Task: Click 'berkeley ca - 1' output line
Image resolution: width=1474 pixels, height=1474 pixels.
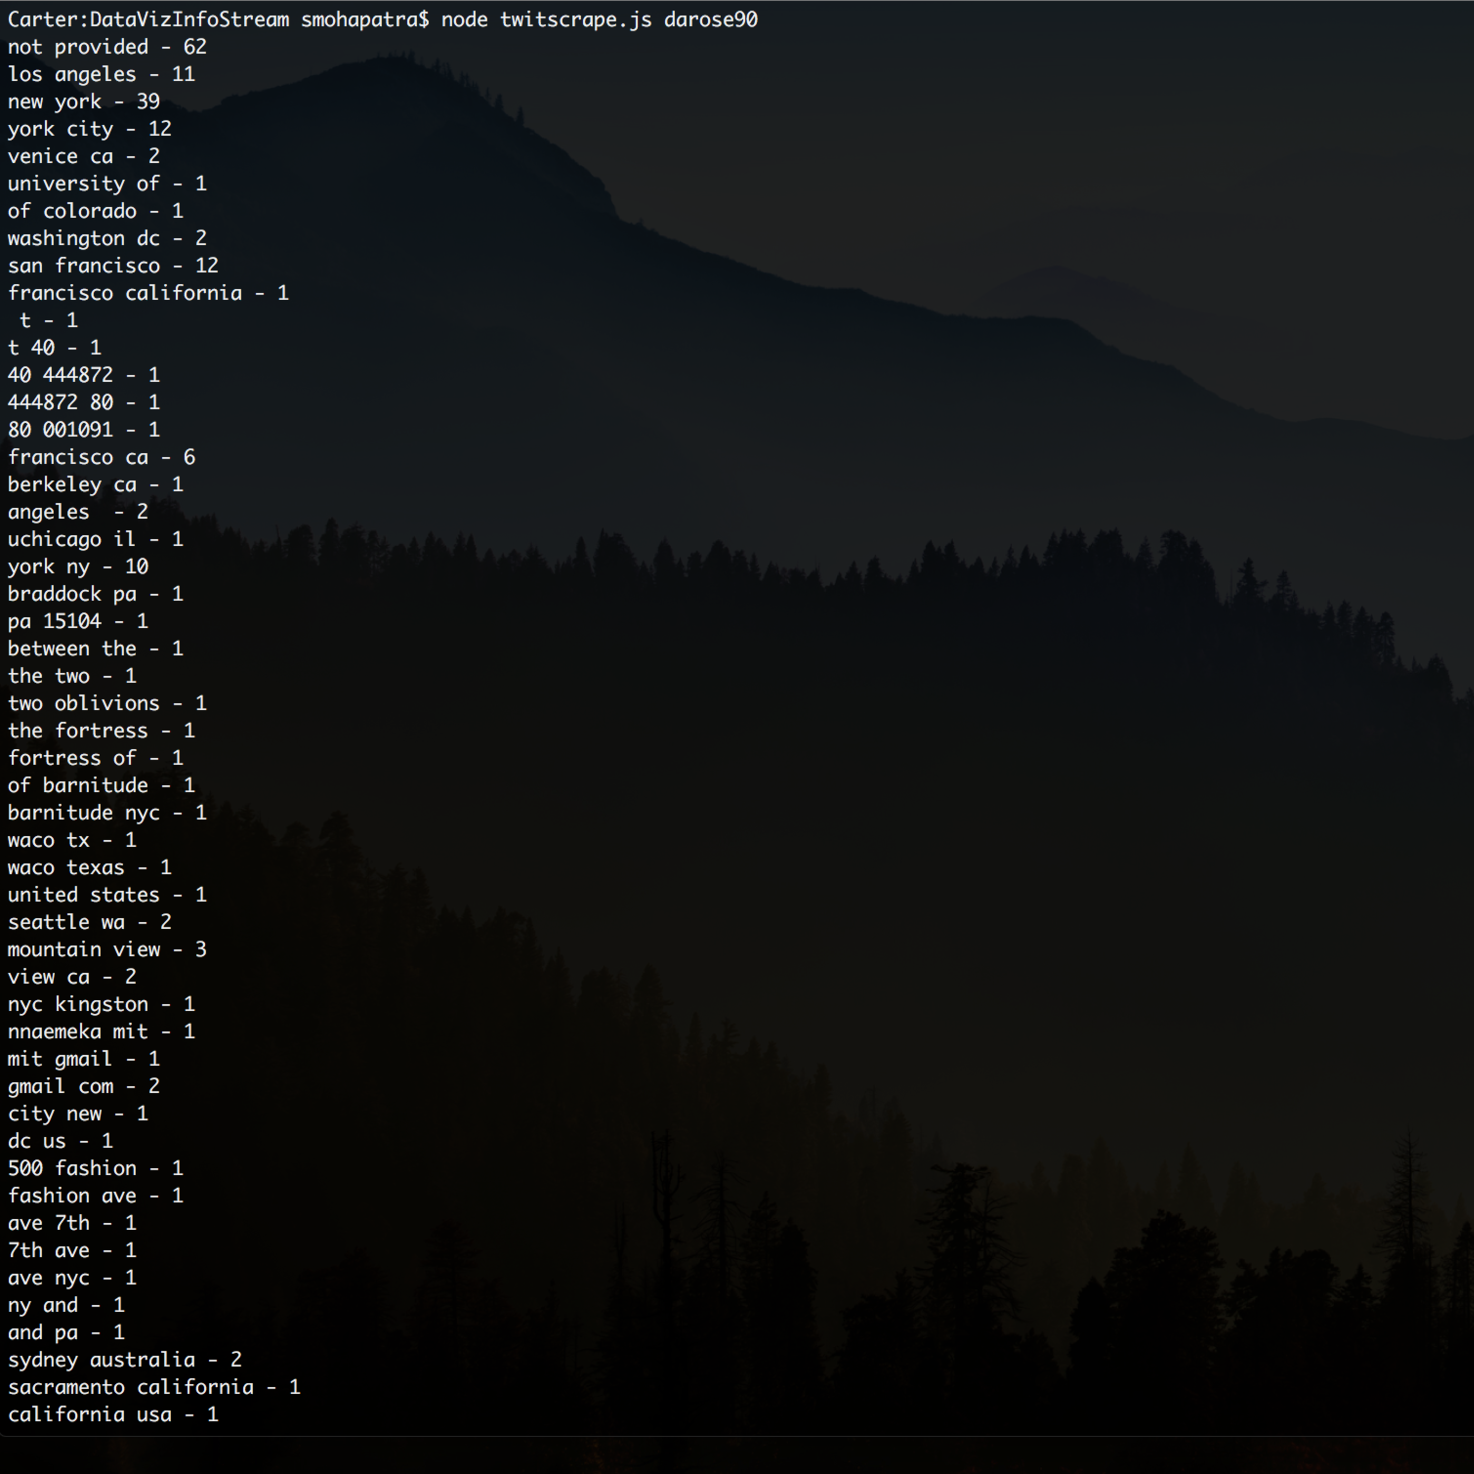Action: click(x=96, y=485)
